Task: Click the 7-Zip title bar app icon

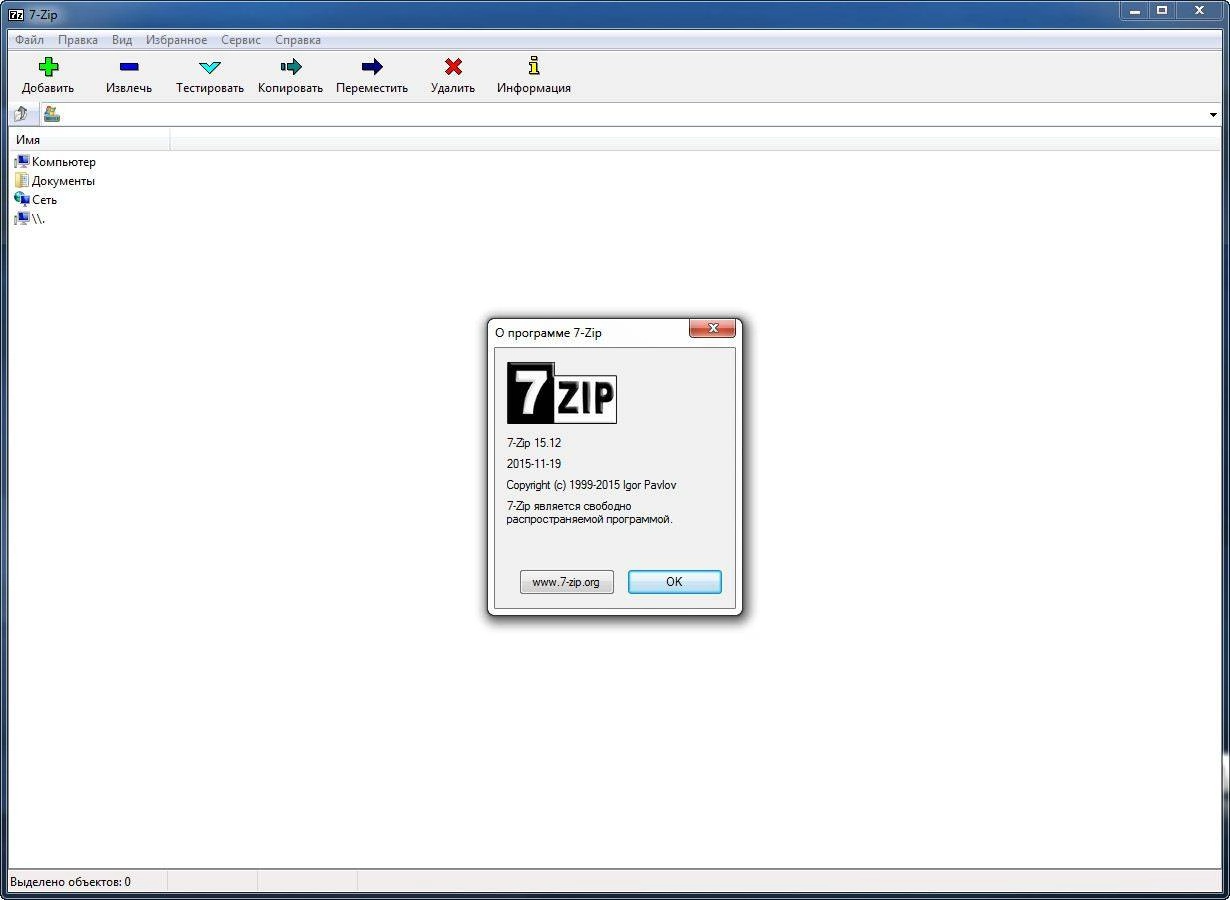Action: [16, 14]
